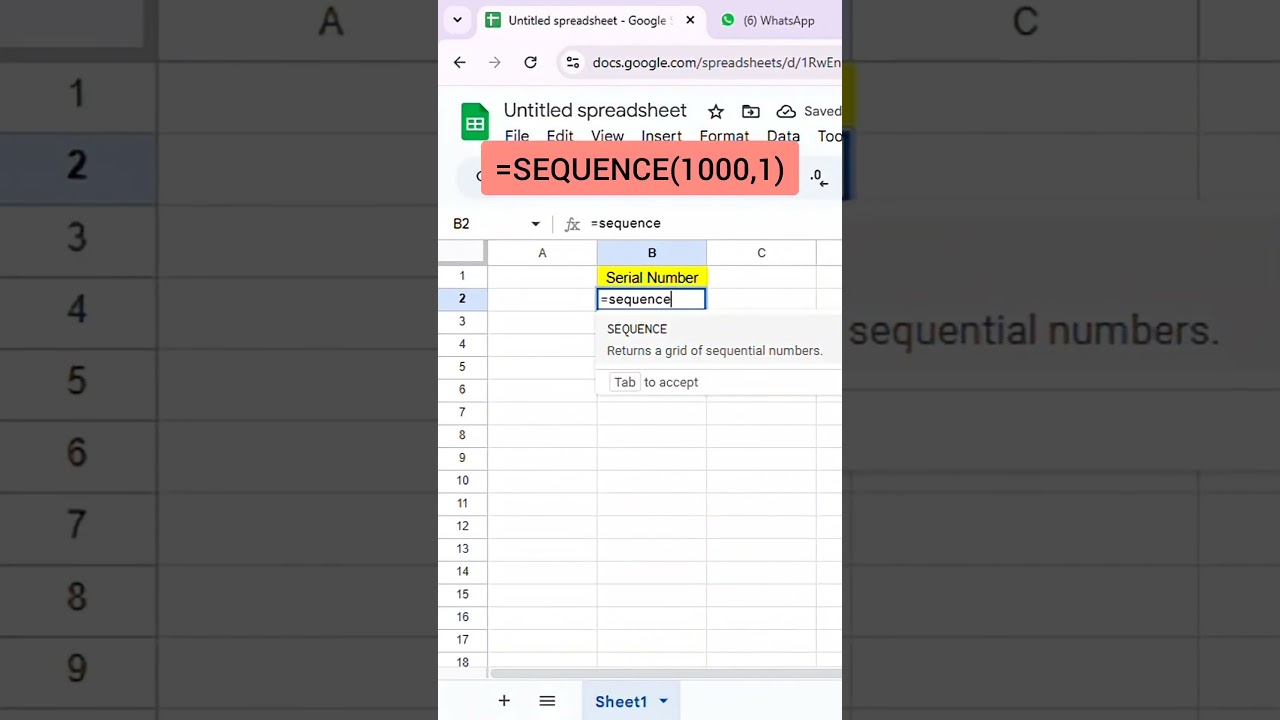
Task: Select row 5 header
Action: pos(462,367)
